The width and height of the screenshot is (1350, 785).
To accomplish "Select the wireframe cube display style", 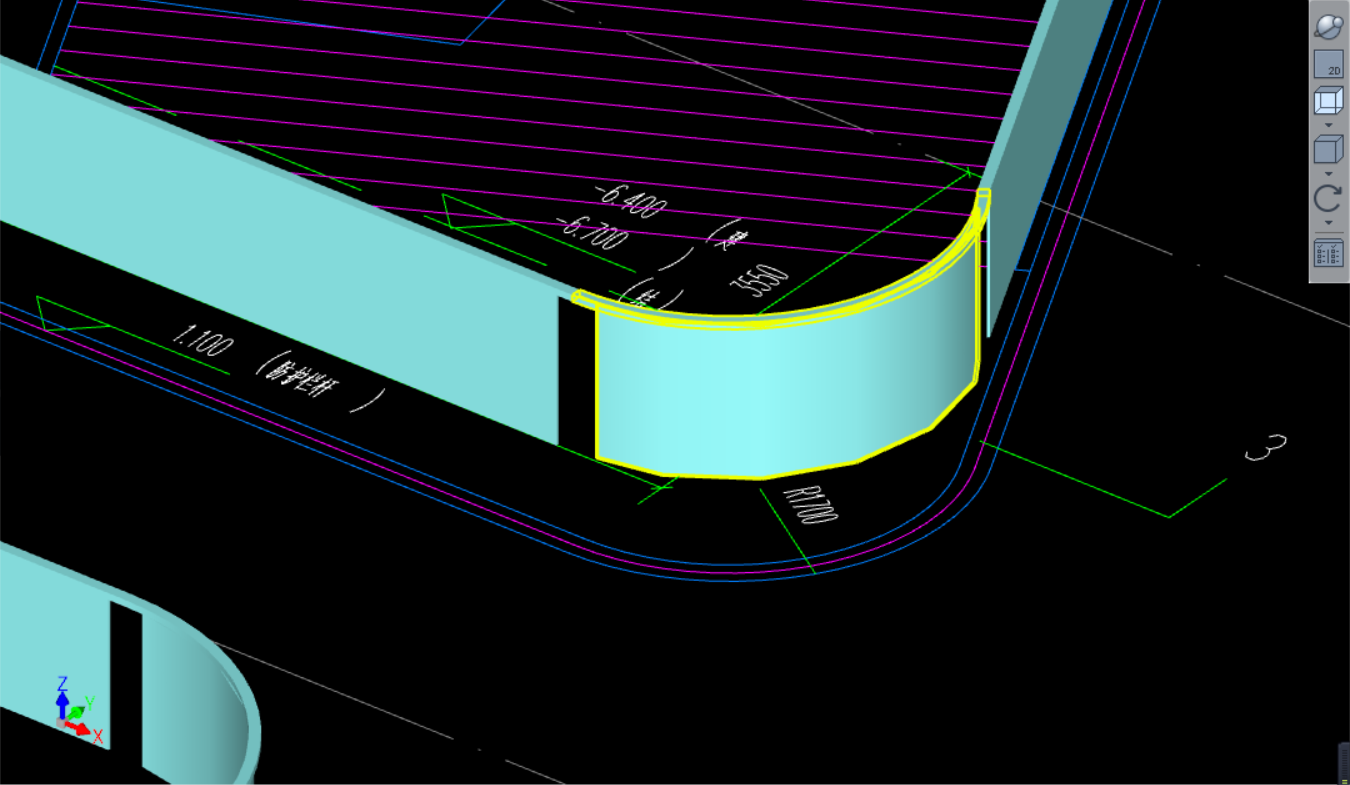I will pyautogui.click(x=1328, y=102).
